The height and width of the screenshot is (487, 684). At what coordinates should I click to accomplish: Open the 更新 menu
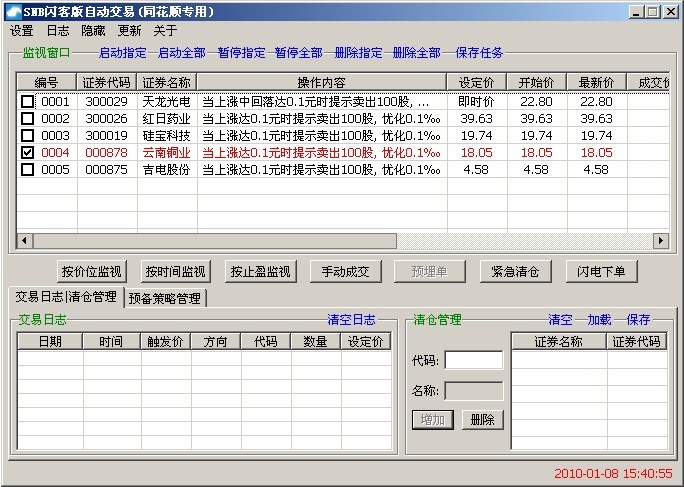pyautogui.click(x=130, y=31)
